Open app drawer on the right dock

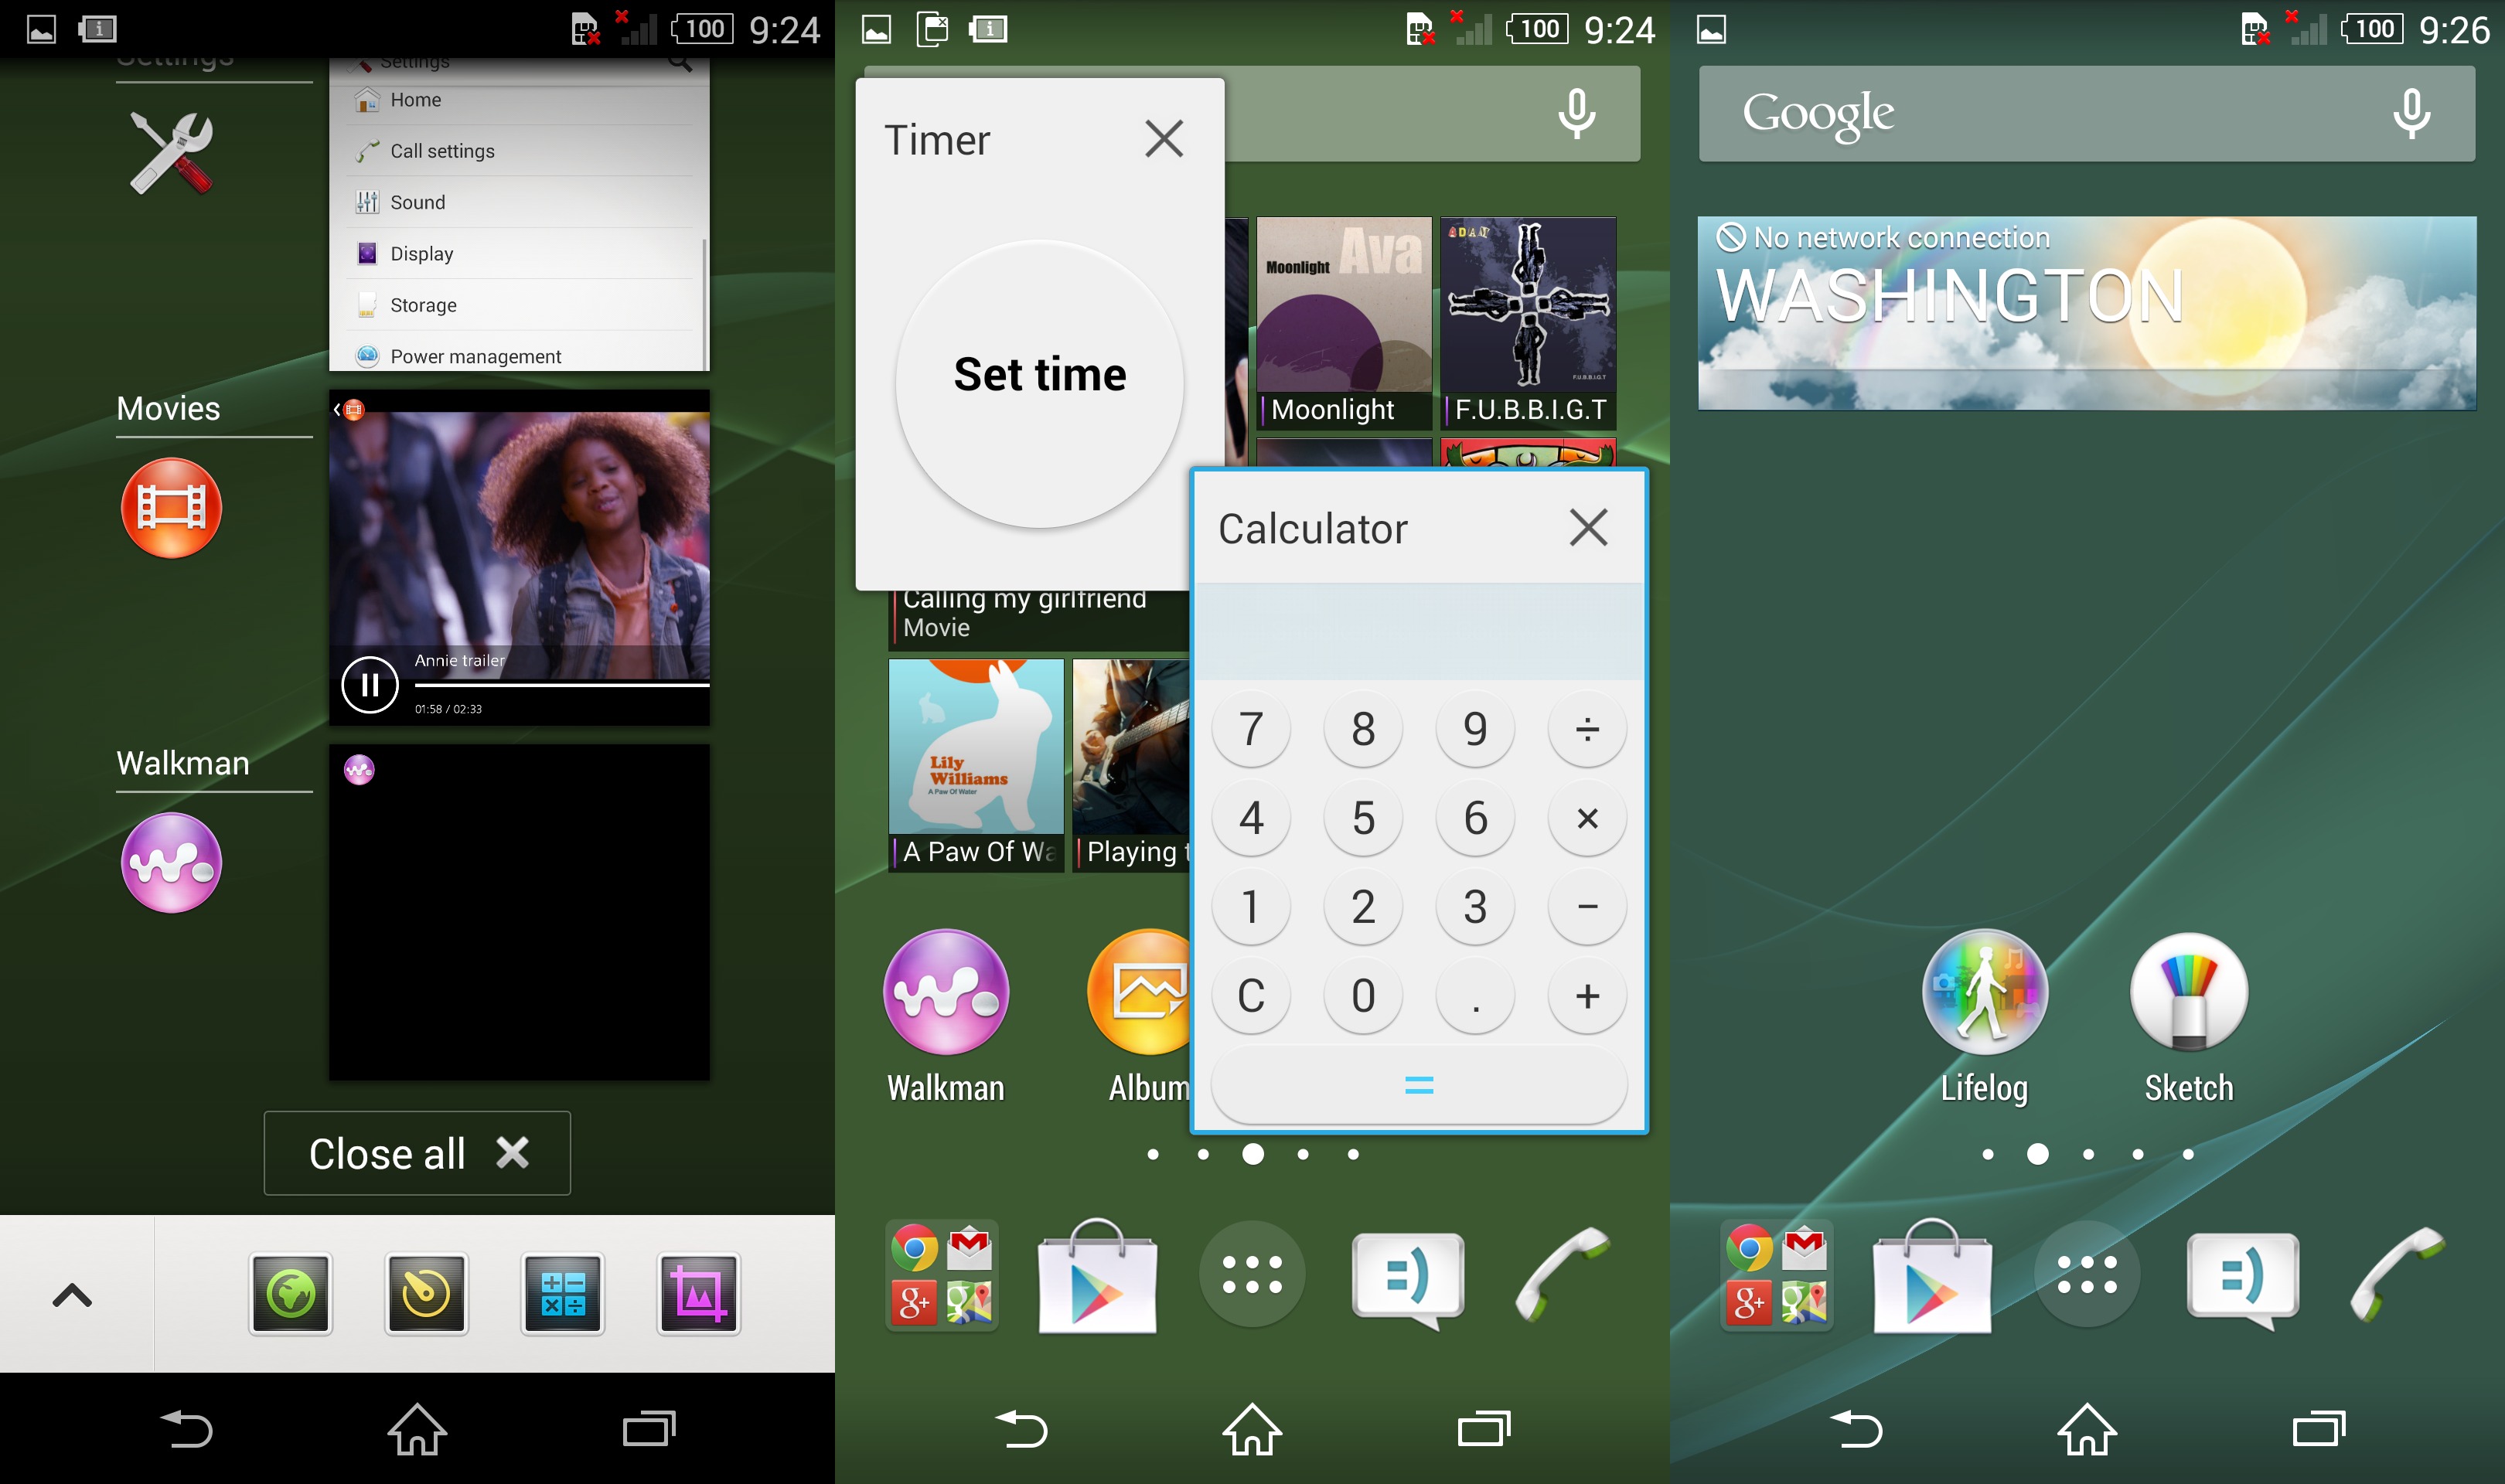pyautogui.click(x=2087, y=1275)
